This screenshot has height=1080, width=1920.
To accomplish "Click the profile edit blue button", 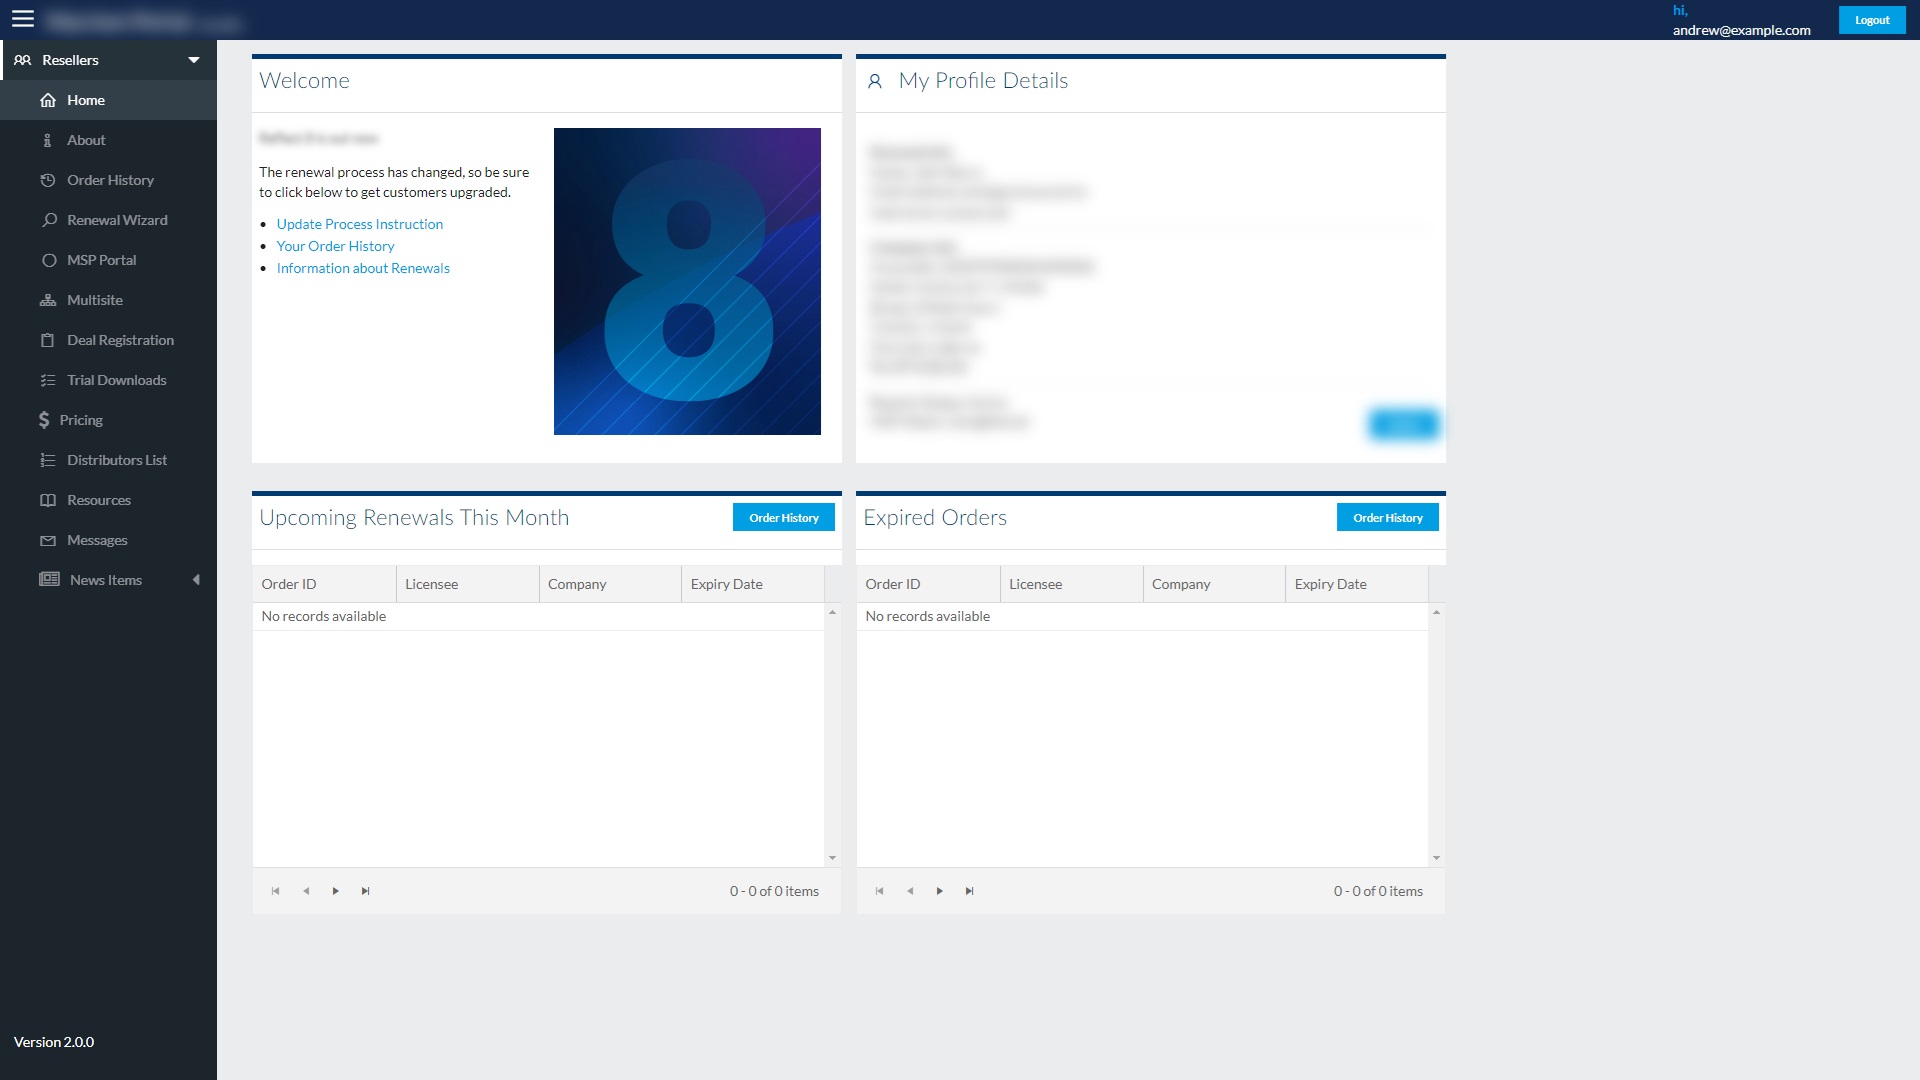I will (1402, 425).
